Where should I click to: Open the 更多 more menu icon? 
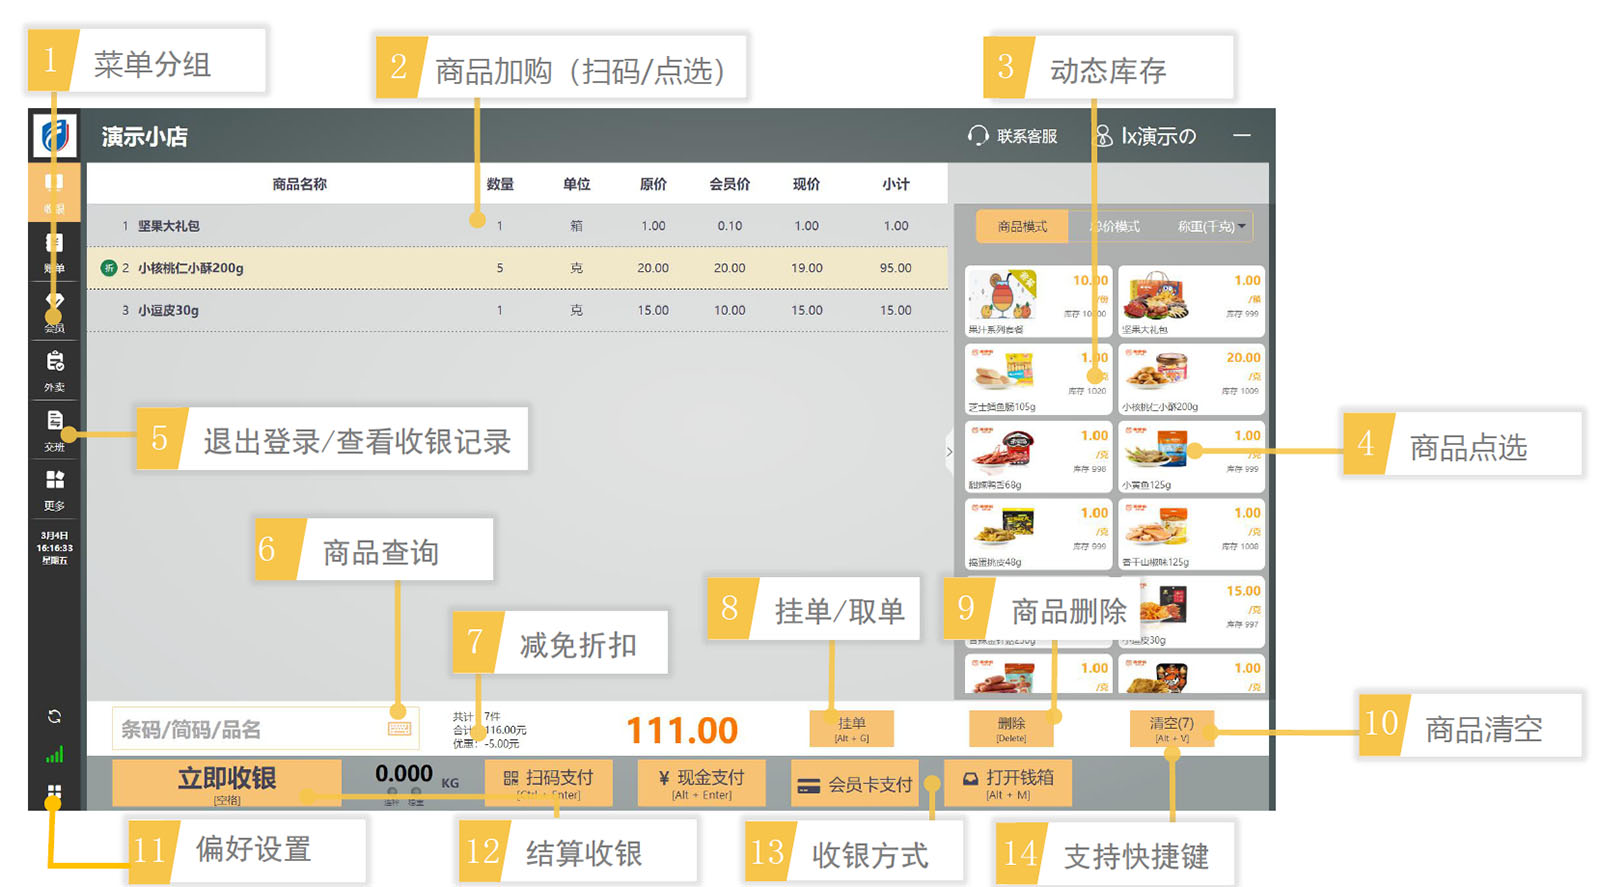coord(54,488)
